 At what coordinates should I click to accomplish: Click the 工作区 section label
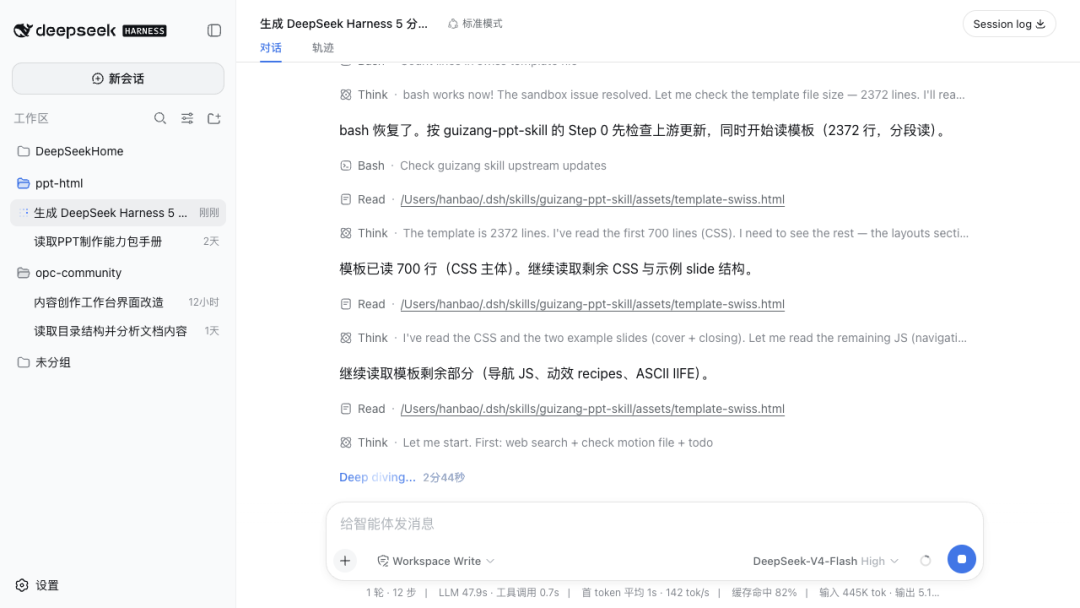[x=32, y=118]
